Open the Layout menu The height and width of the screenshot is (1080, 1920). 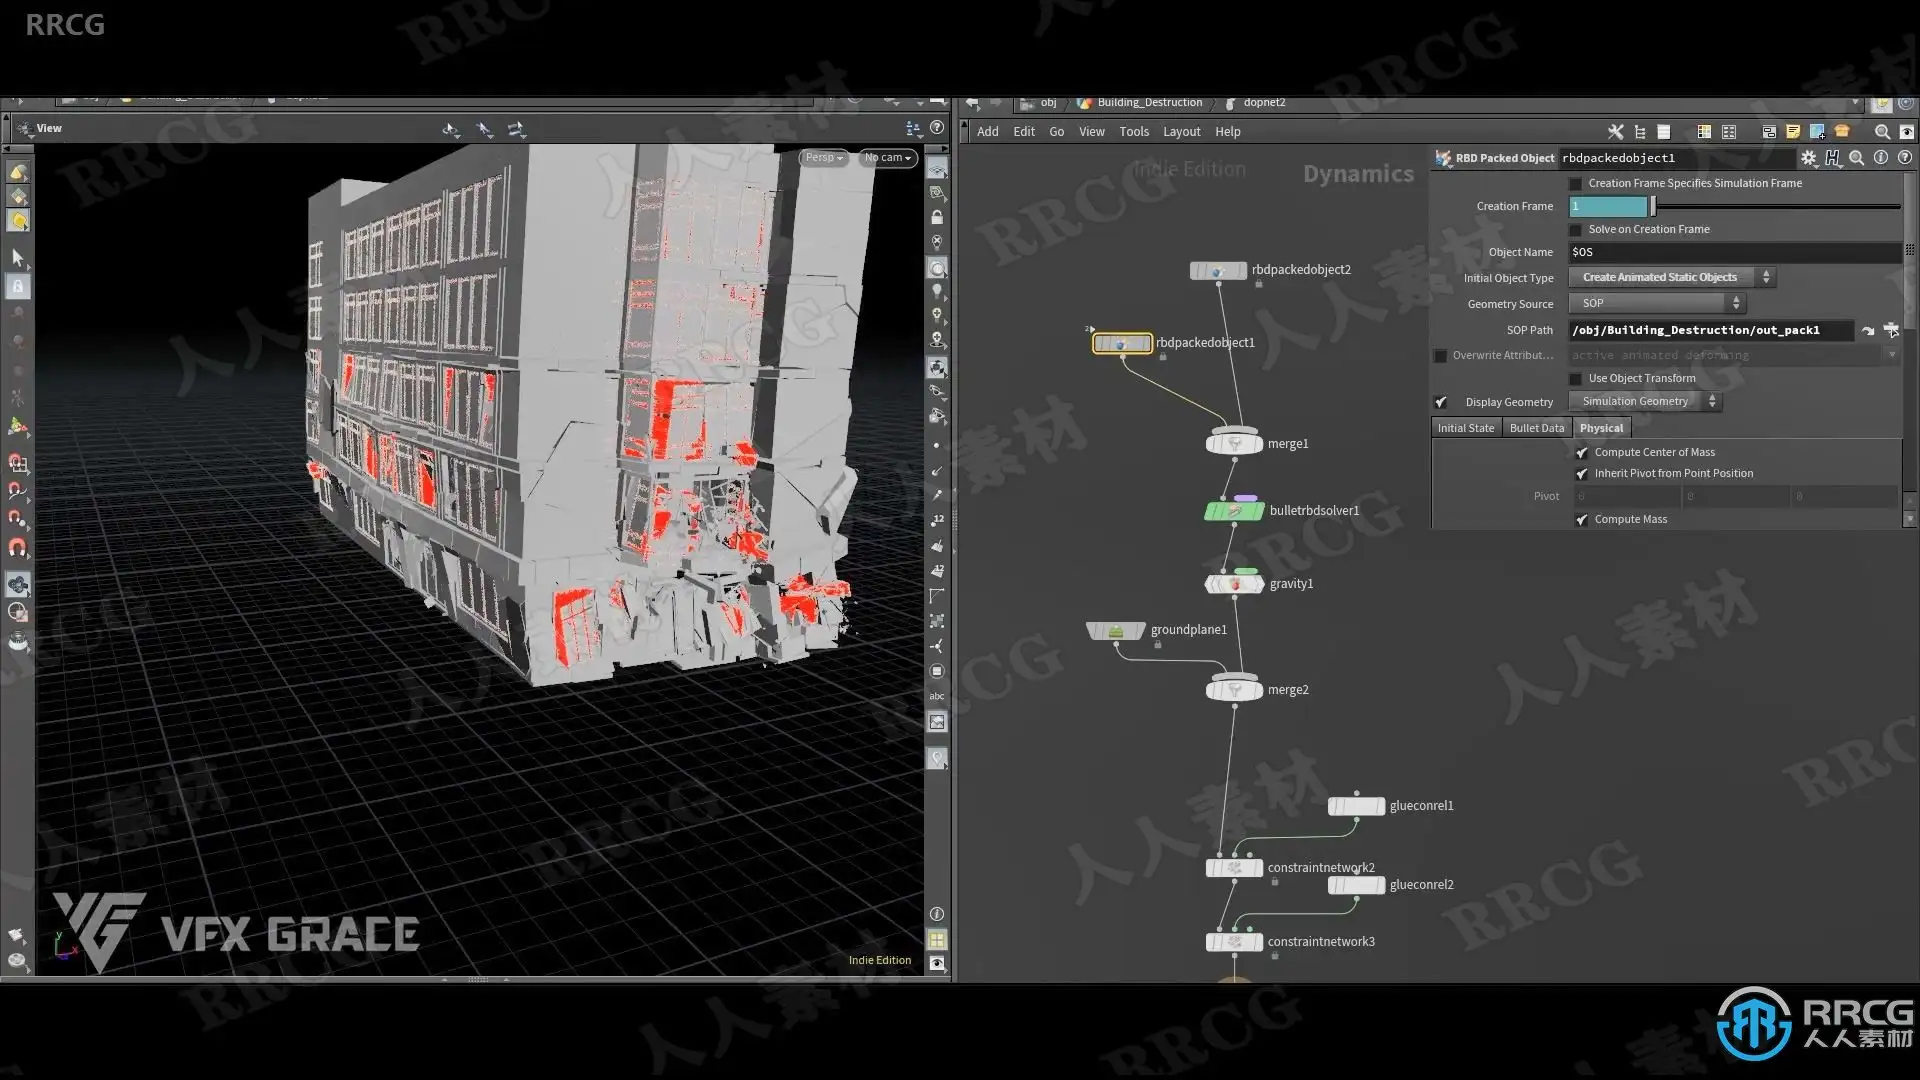(1181, 132)
